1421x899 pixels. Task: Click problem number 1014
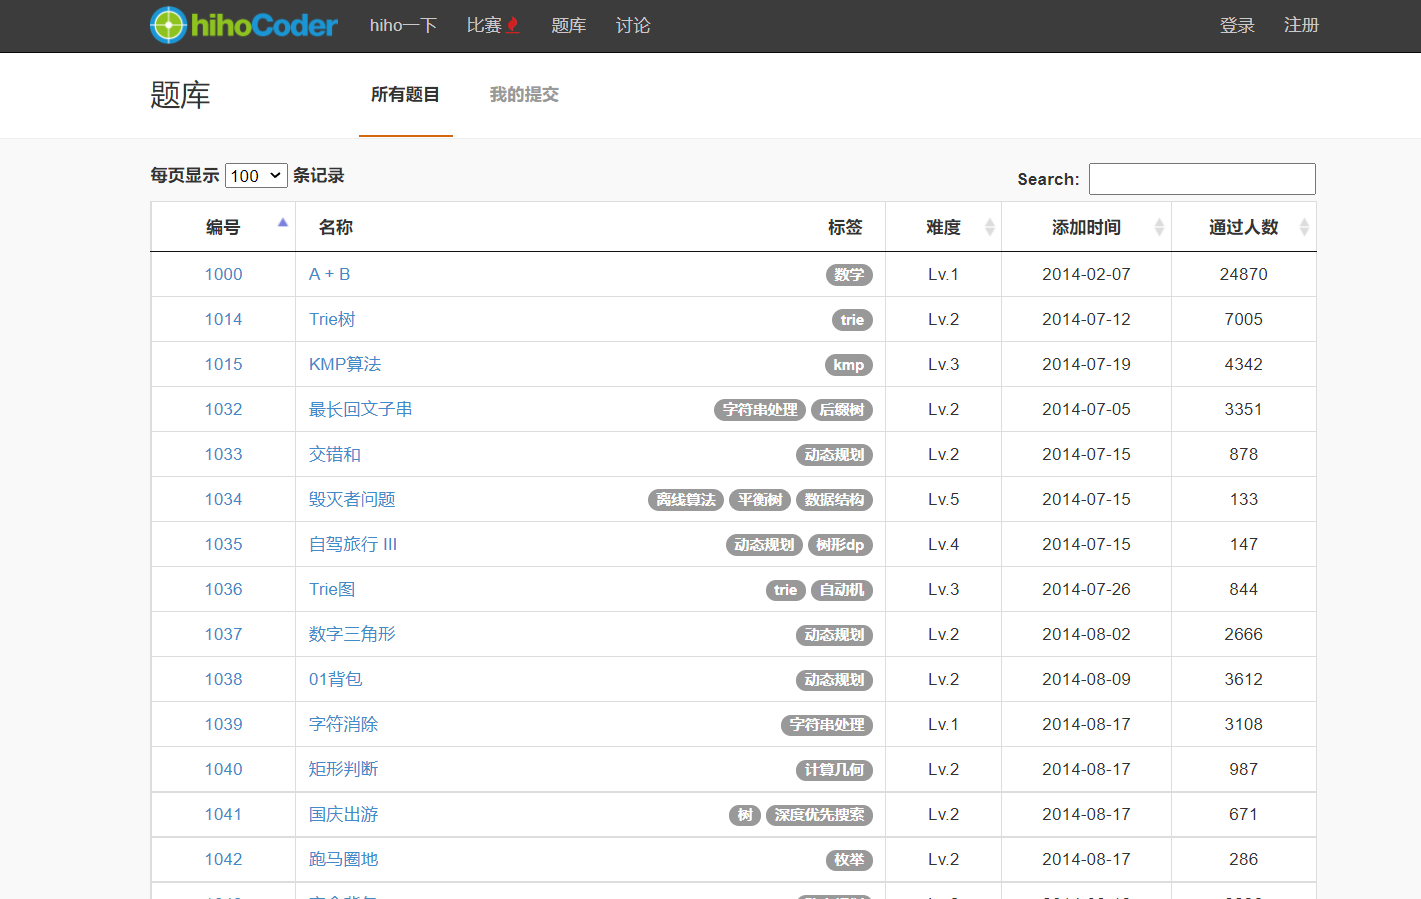224,319
